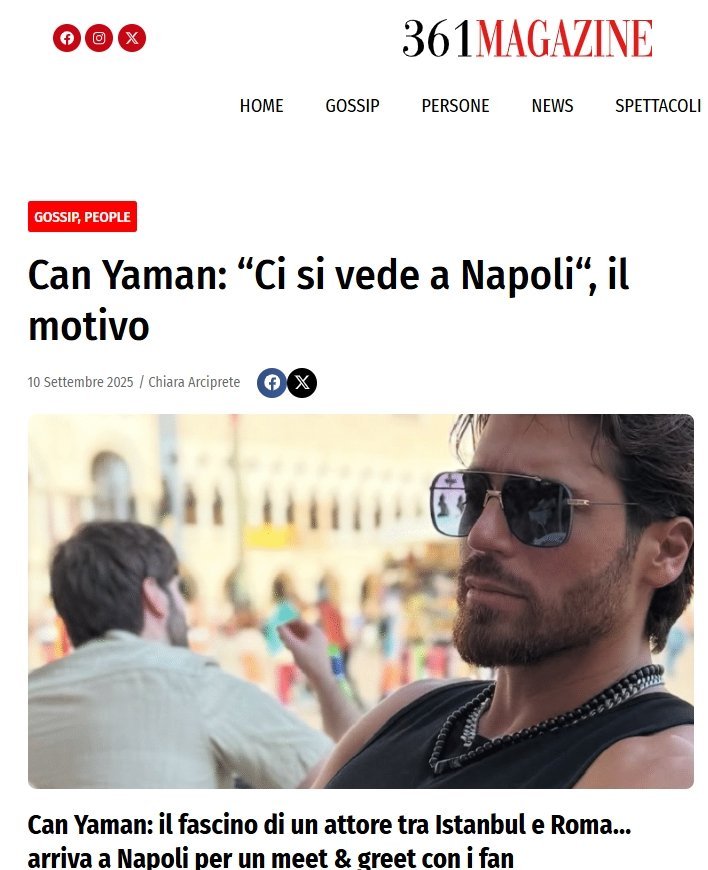Click the 361 Magazine logo
Image resolution: width=708 pixels, height=870 pixels.
click(527, 38)
